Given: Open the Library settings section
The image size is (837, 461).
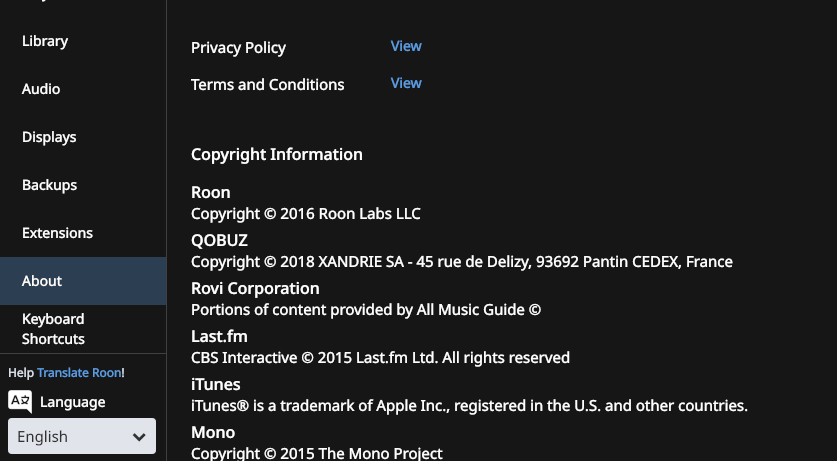Looking at the screenshot, I should [x=45, y=41].
